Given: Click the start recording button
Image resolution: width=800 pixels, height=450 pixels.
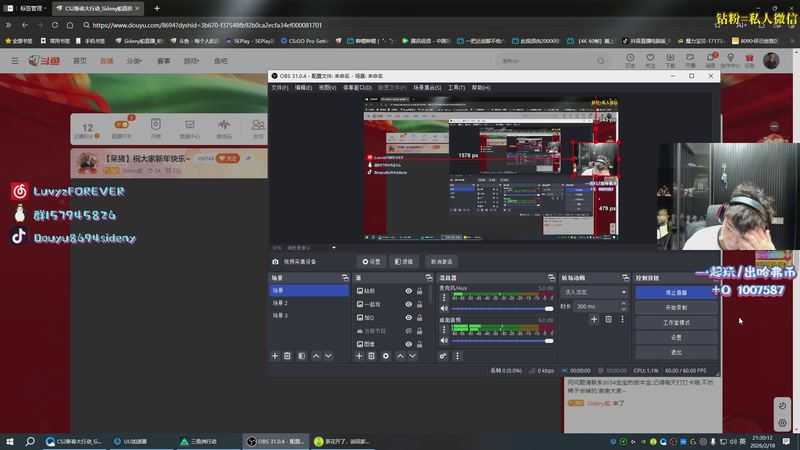Looking at the screenshot, I should [676, 308].
